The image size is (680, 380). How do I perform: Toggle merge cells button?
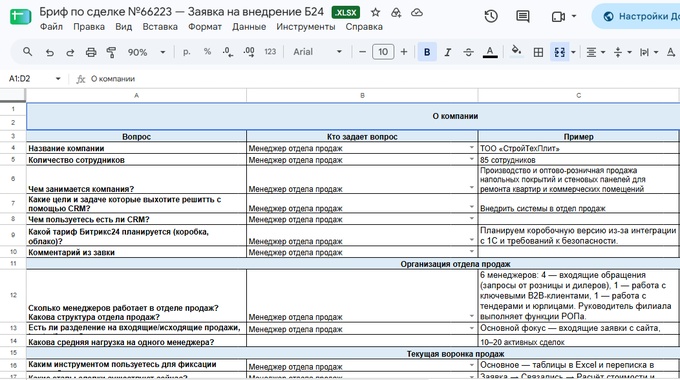559,52
